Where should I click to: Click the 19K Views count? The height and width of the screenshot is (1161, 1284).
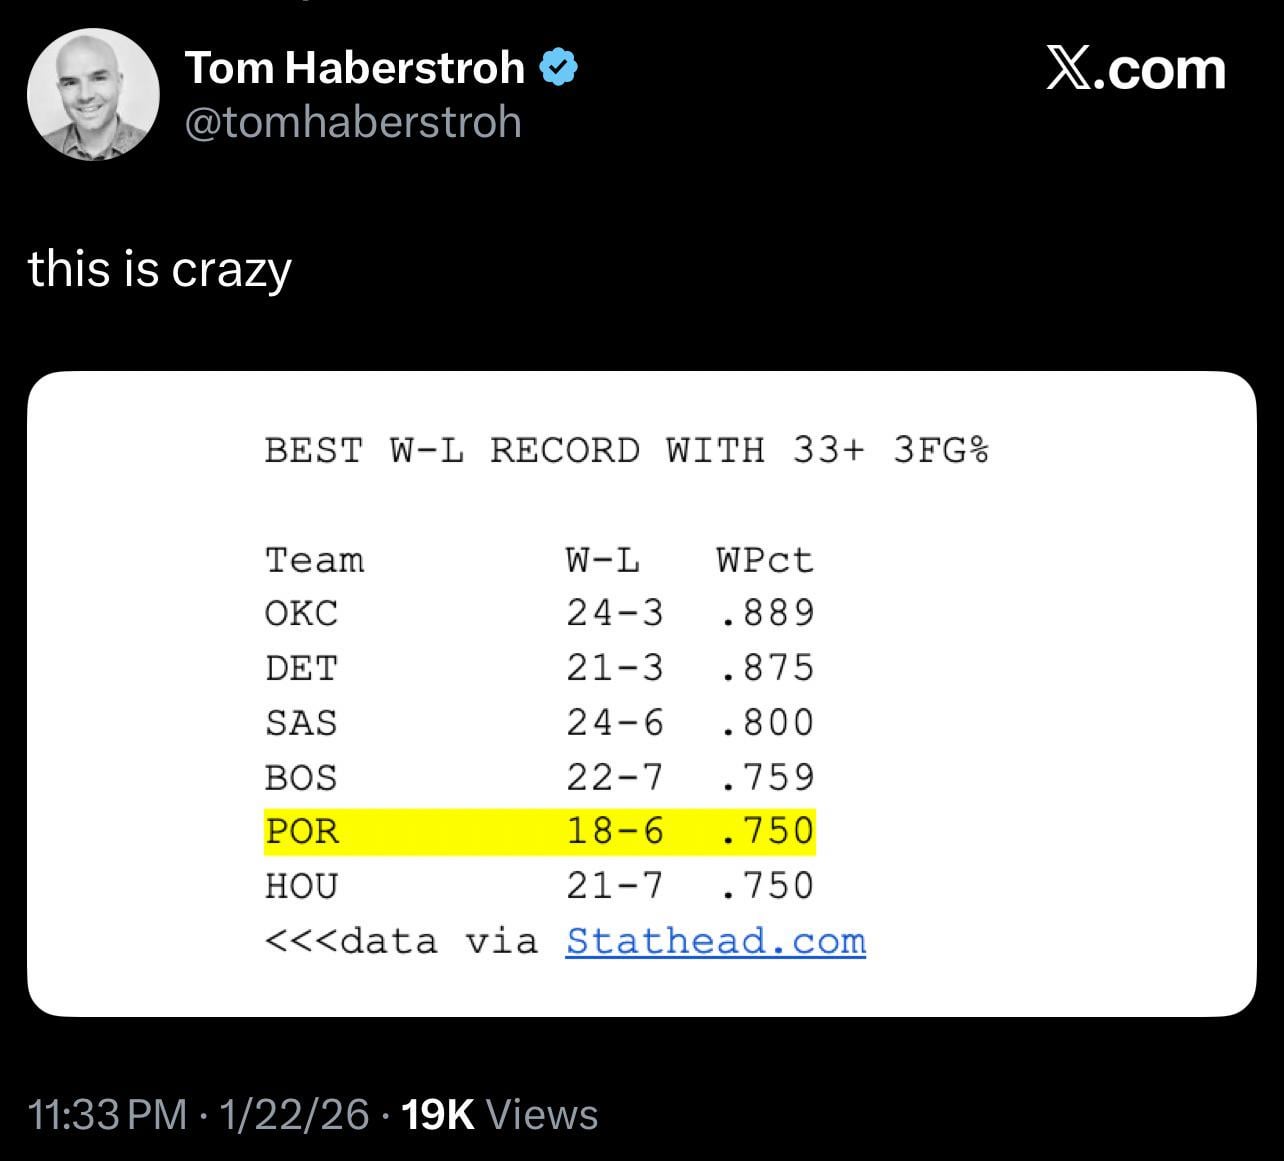[x=498, y=1114]
